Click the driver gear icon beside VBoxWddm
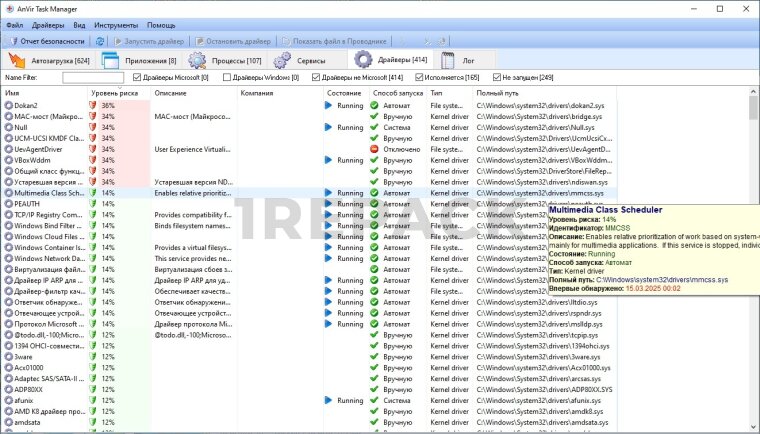 [9, 160]
